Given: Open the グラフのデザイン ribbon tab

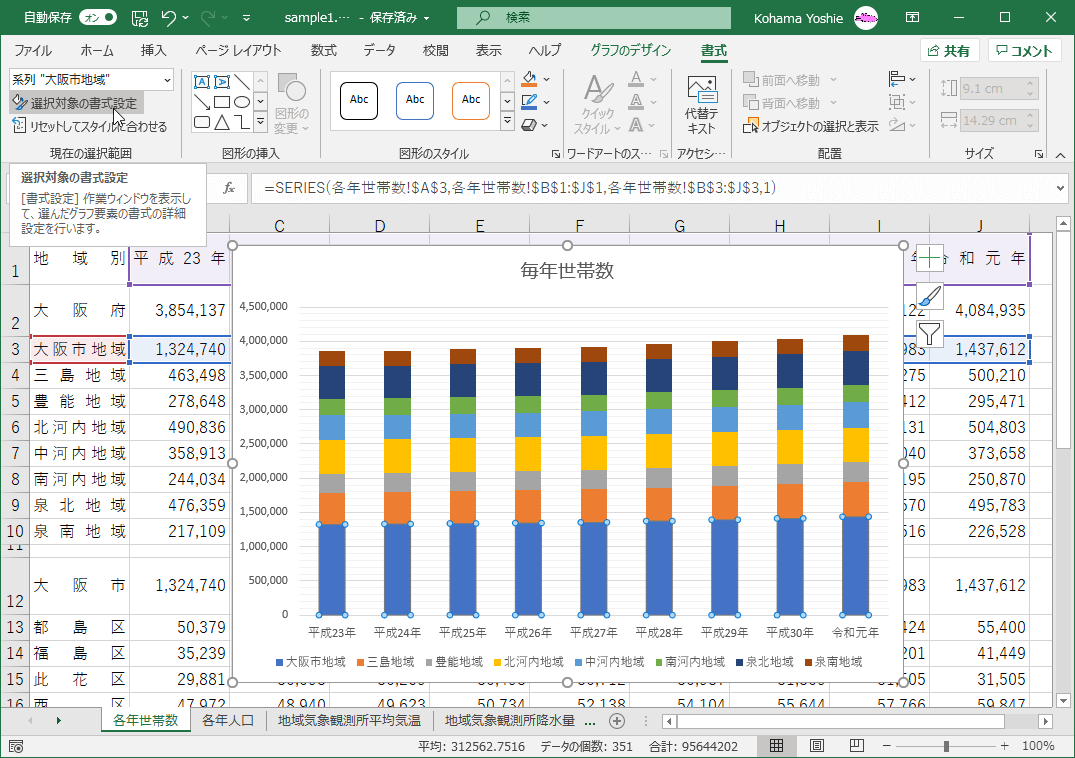Looking at the screenshot, I should [631, 50].
